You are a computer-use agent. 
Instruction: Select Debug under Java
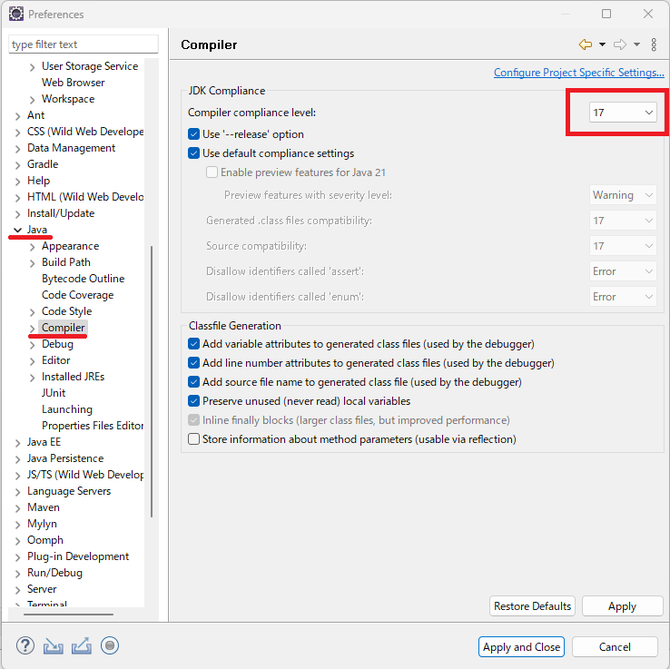tap(58, 344)
